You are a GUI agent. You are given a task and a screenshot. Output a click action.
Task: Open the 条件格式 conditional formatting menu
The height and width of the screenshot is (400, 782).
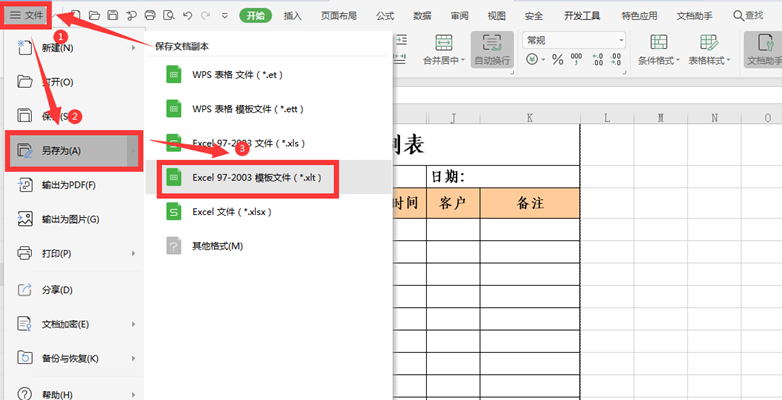point(658,49)
